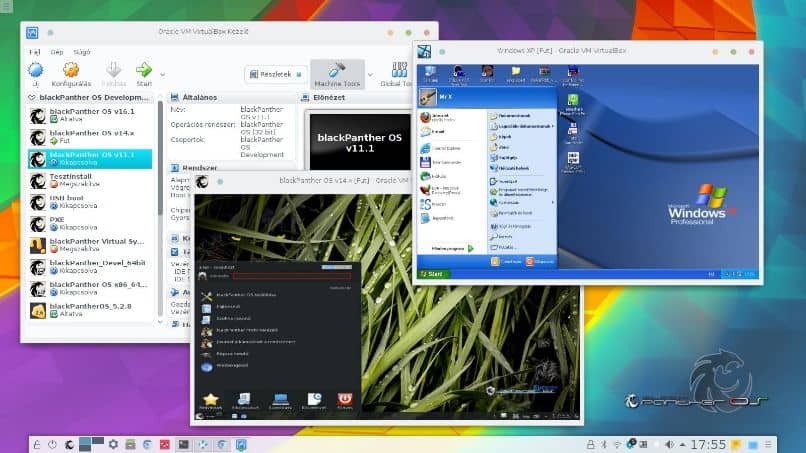This screenshot has height=453, width=806.
Task: Select blackPanther_Devel_64bit machine
Action: coord(90,266)
